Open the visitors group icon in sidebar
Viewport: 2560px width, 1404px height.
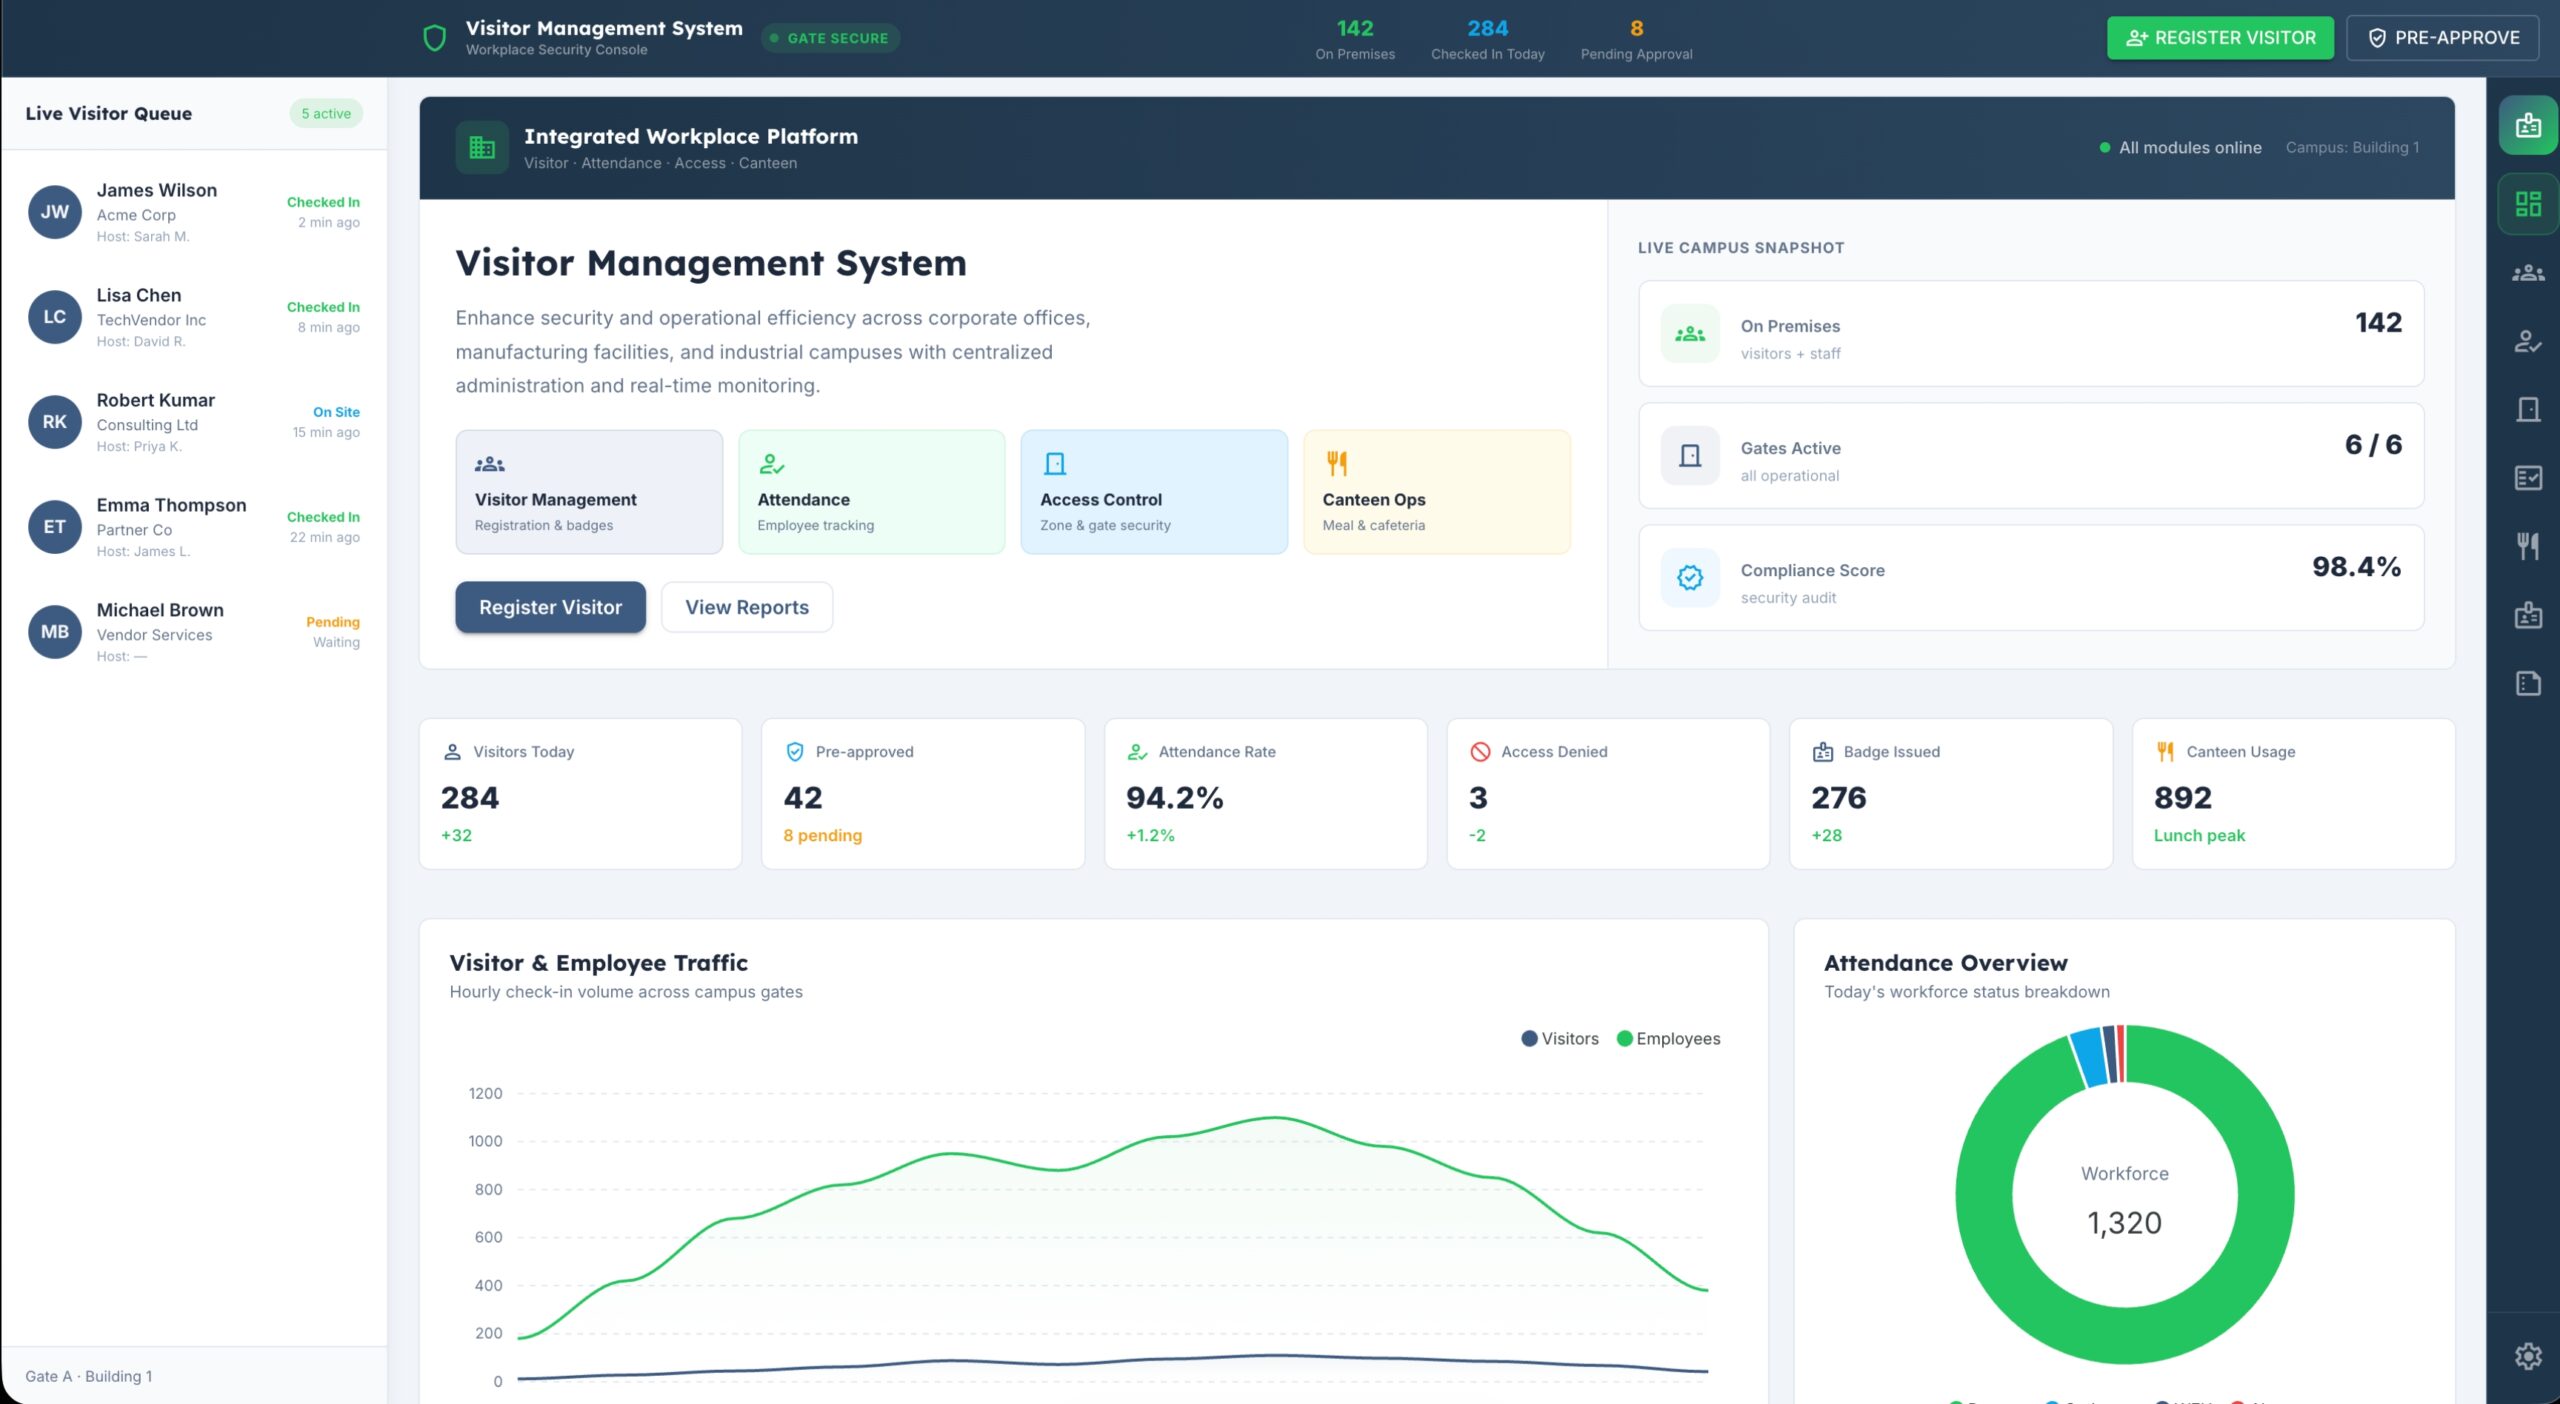tap(2528, 272)
